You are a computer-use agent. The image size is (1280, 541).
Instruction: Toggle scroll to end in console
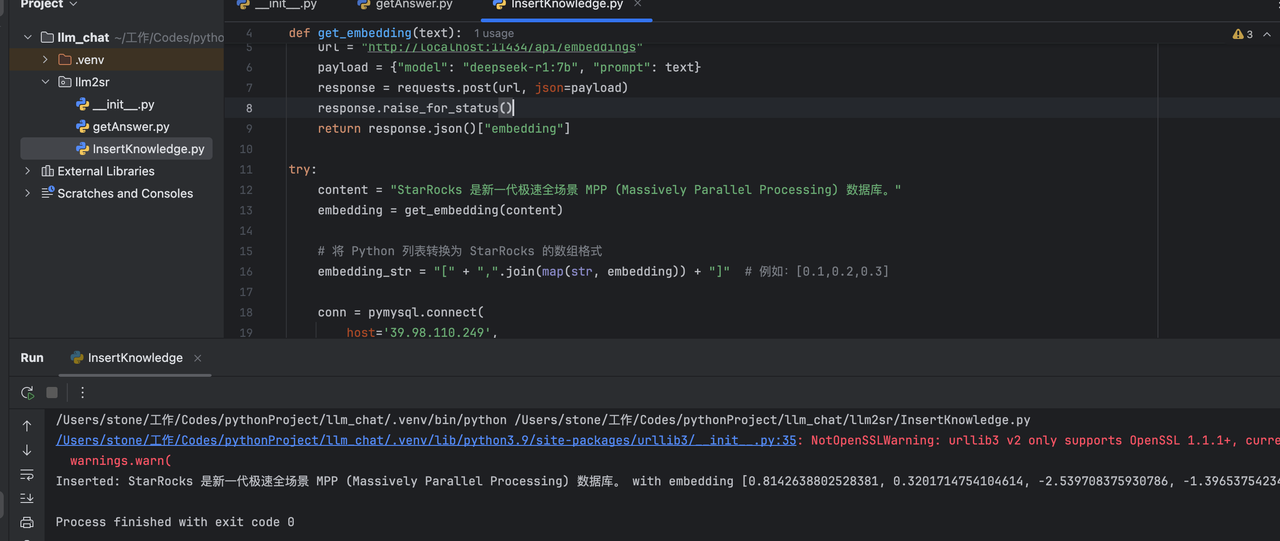point(27,498)
